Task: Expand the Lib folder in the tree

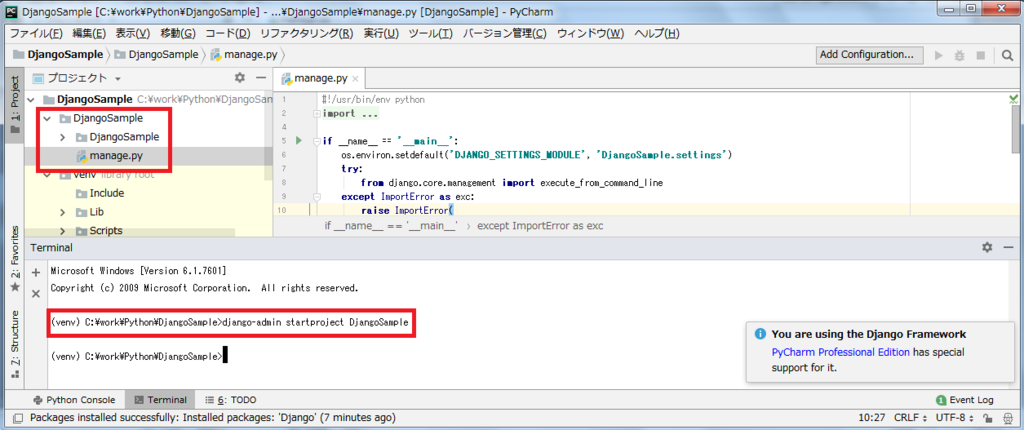Action: (x=62, y=212)
